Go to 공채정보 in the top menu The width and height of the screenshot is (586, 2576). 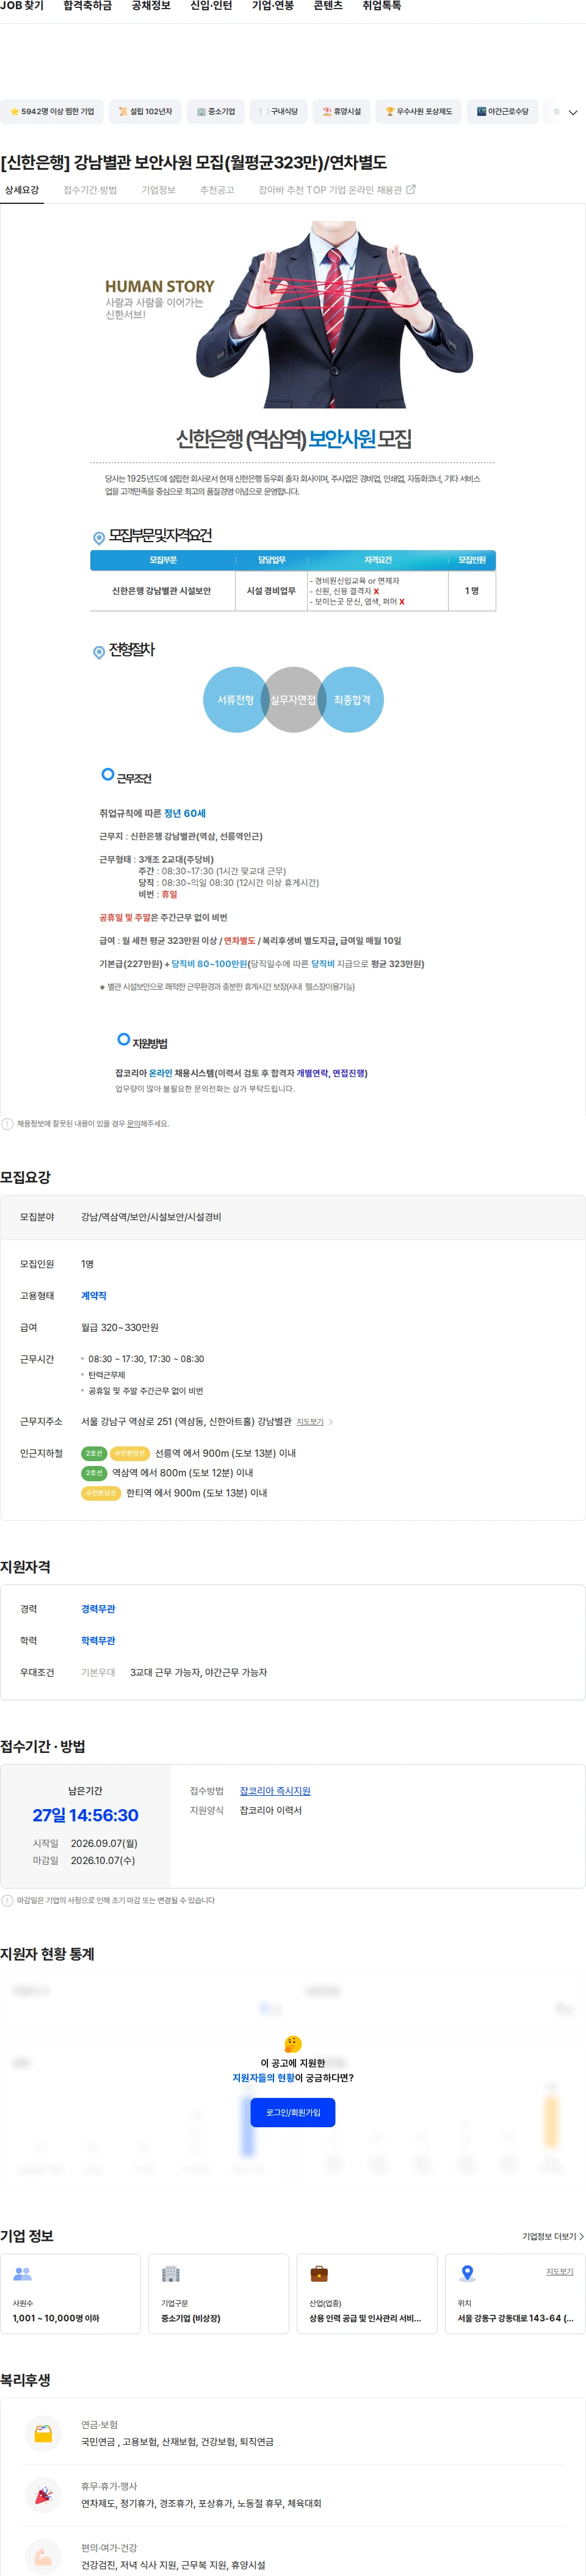coord(151,6)
